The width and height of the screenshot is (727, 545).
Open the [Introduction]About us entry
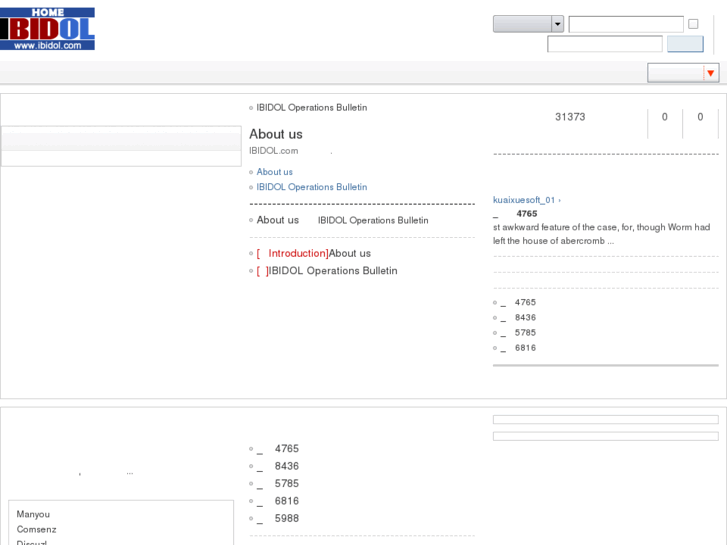pos(314,253)
